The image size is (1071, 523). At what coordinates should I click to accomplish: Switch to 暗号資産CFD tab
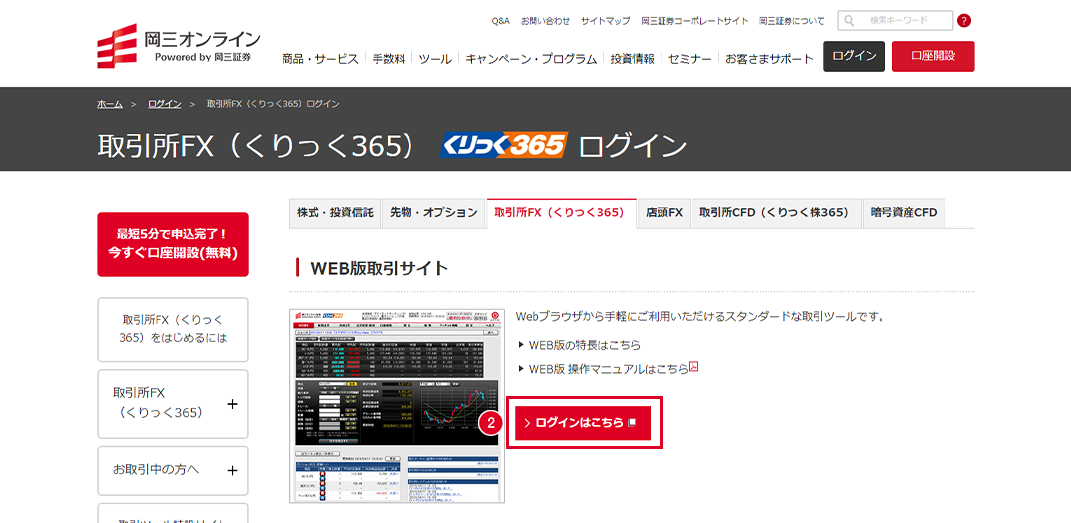pos(904,212)
